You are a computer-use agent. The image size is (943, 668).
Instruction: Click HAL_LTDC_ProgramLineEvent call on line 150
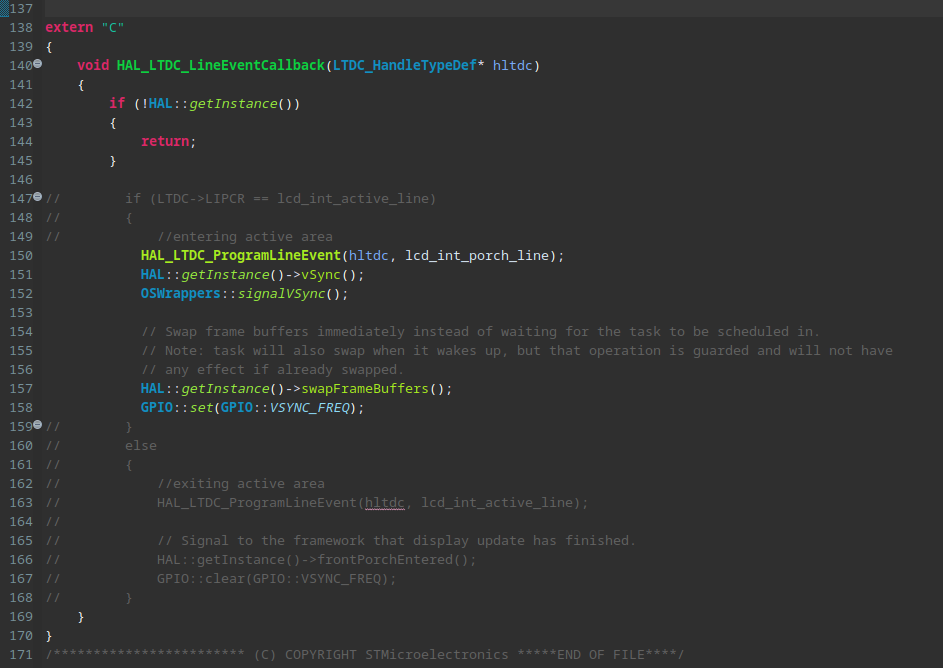241,256
